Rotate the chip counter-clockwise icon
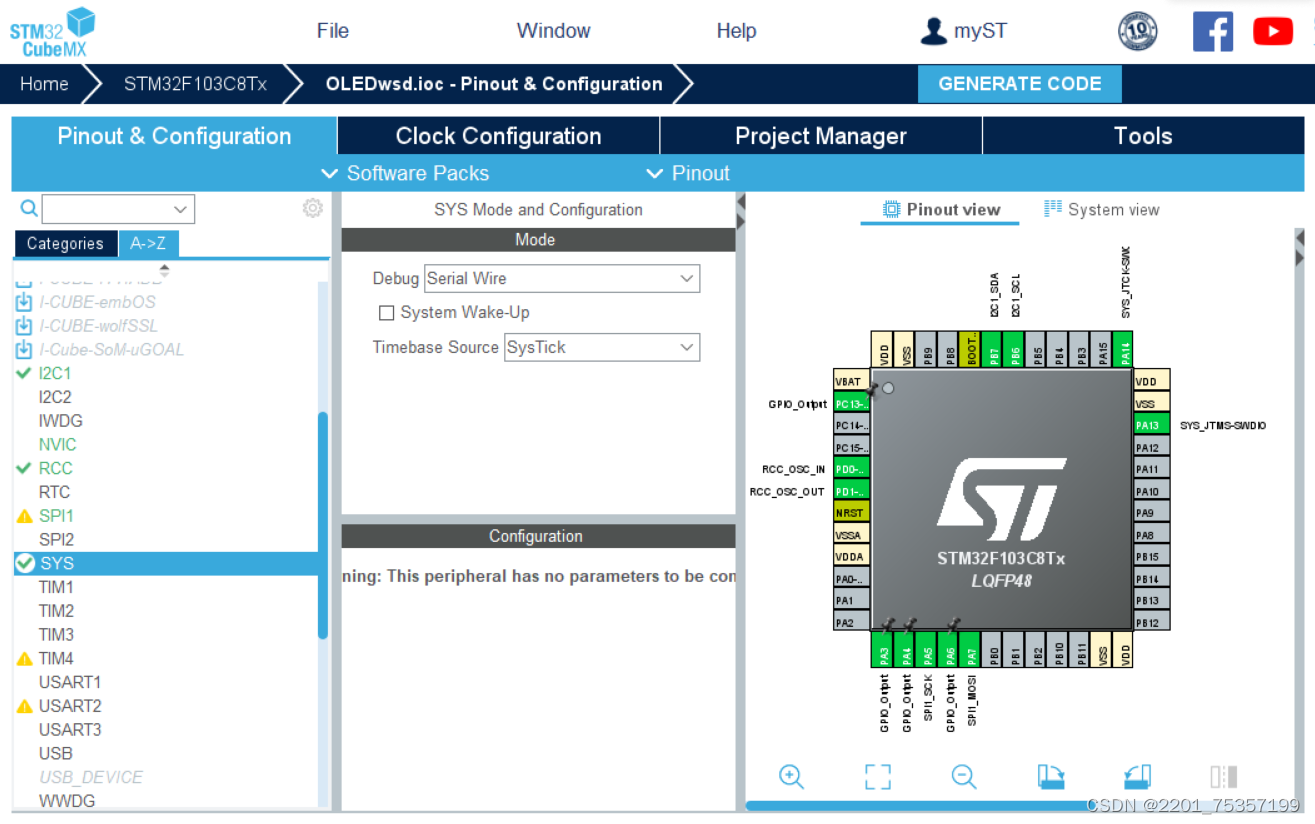 coord(1138,777)
